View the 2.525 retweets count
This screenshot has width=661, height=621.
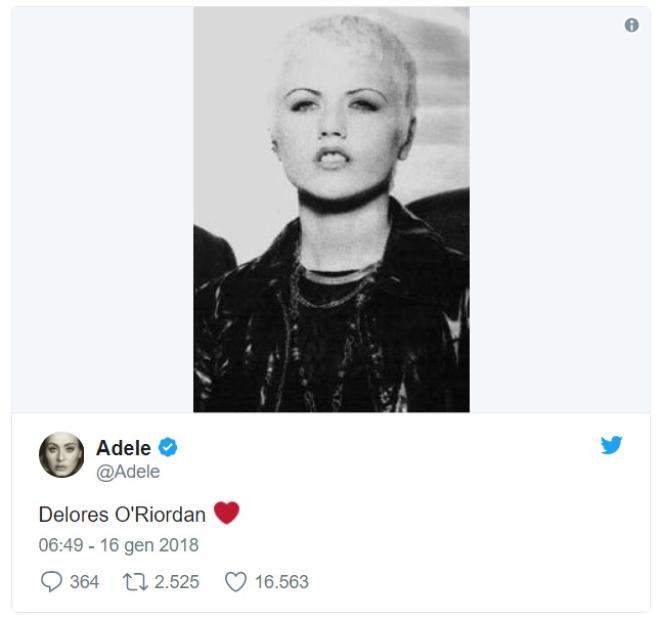point(177,582)
